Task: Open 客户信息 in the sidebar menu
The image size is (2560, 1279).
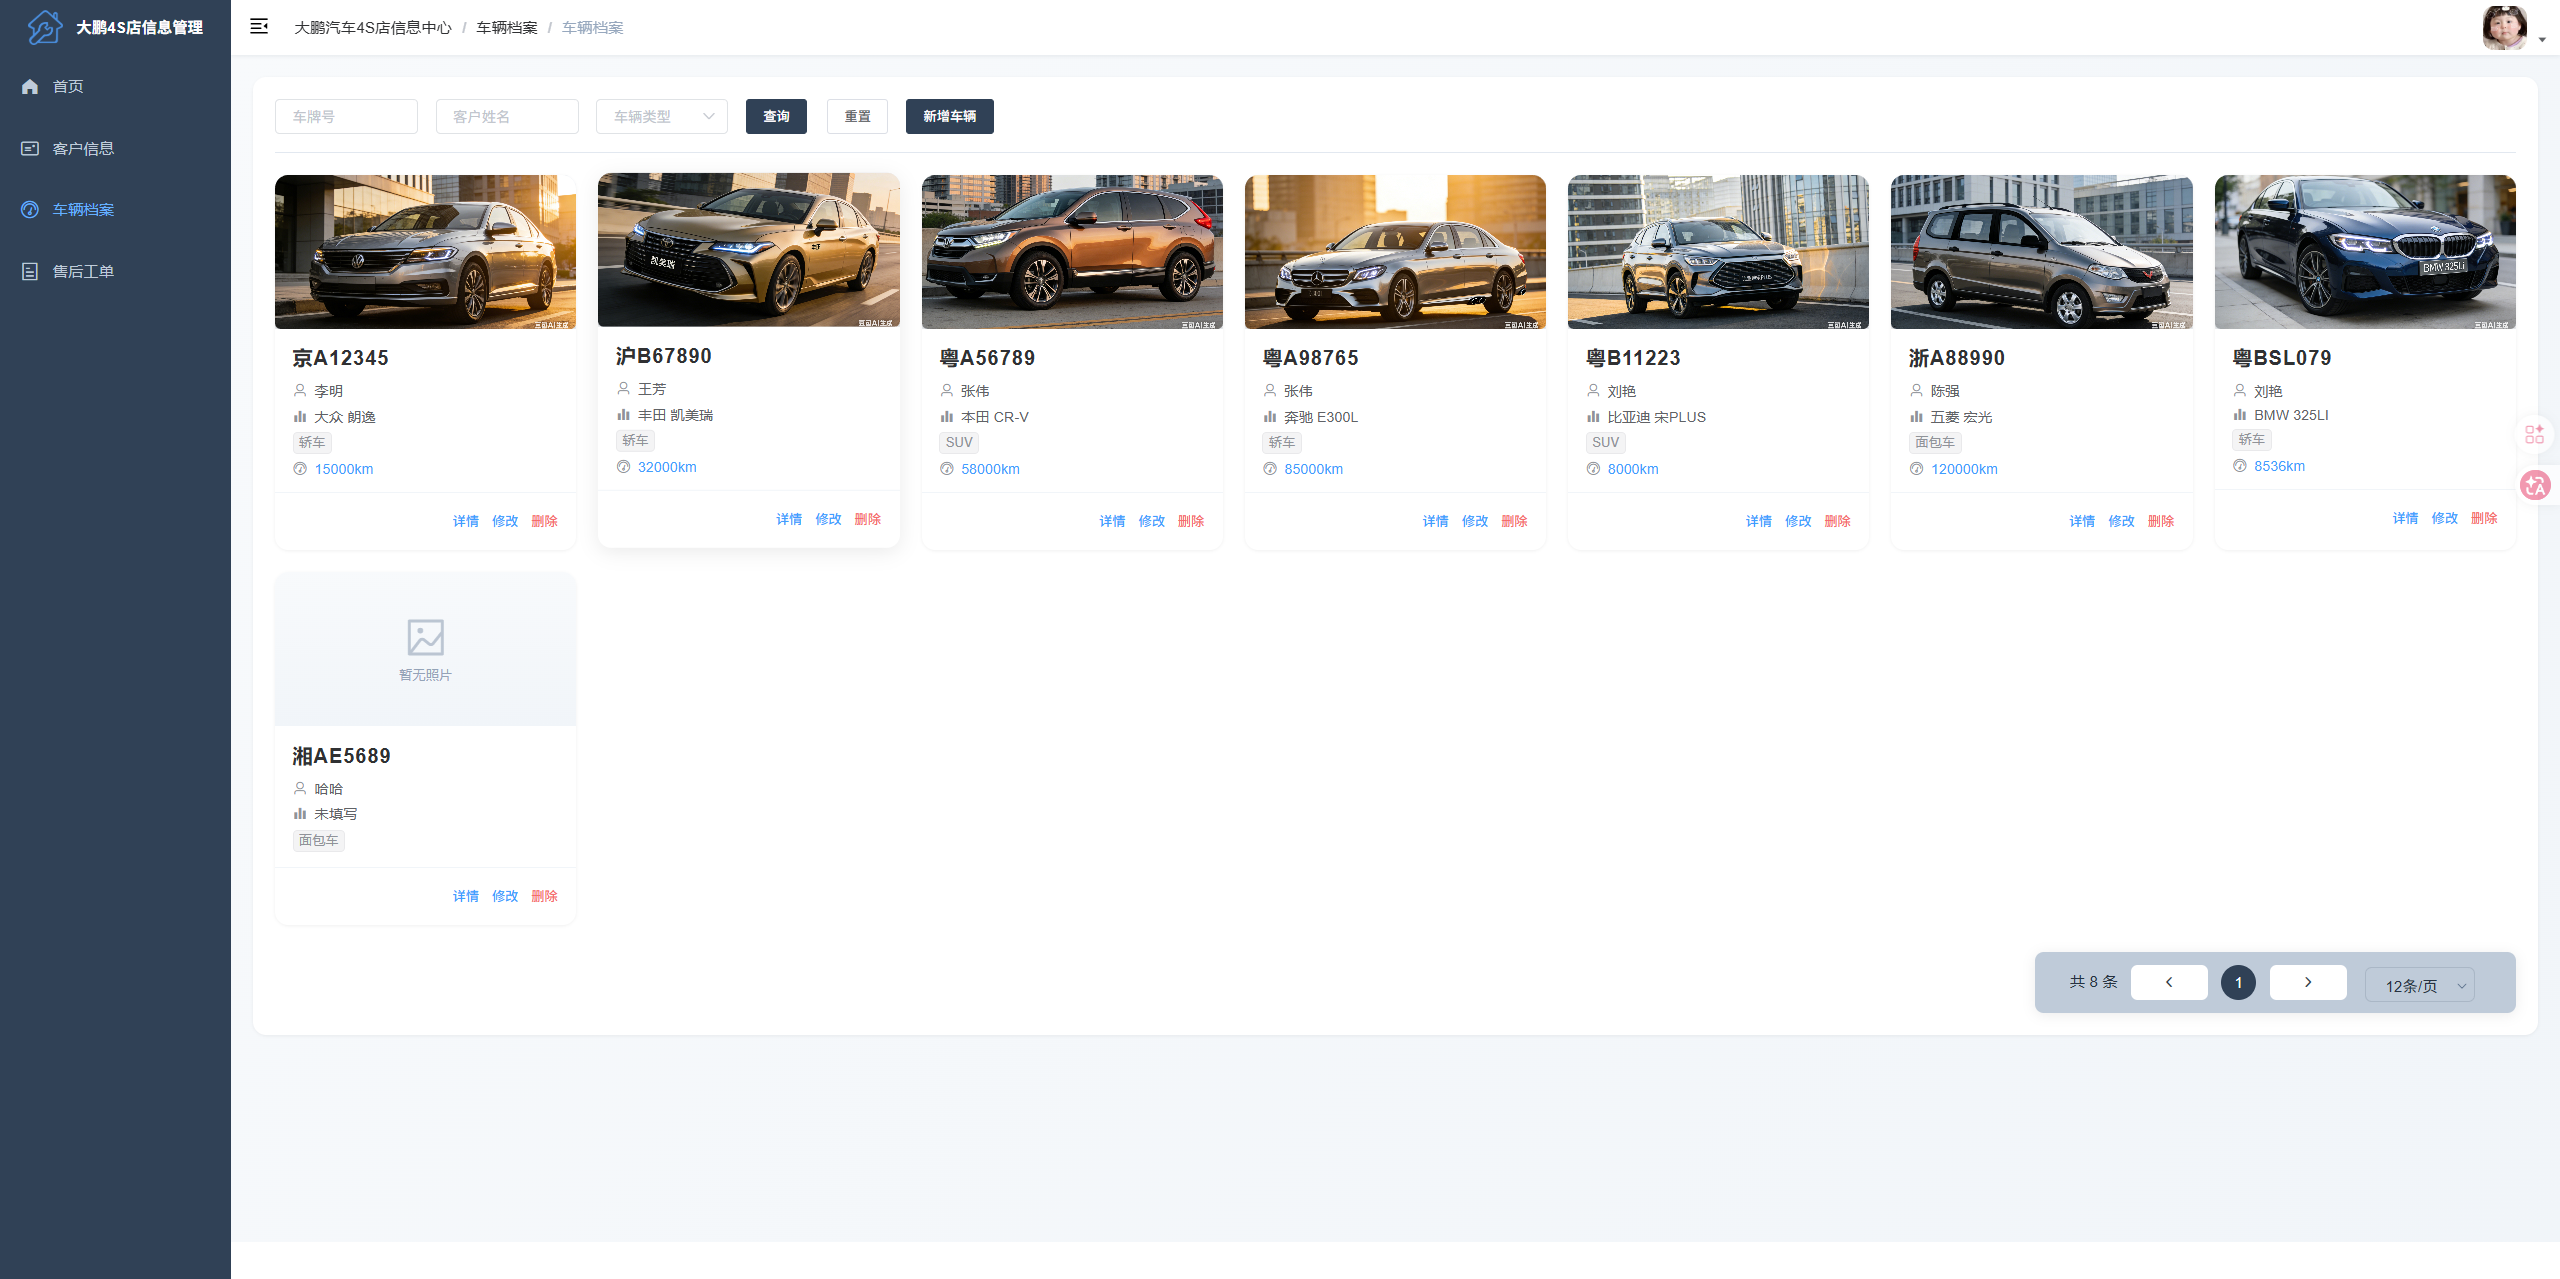Action: coord(115,149)
